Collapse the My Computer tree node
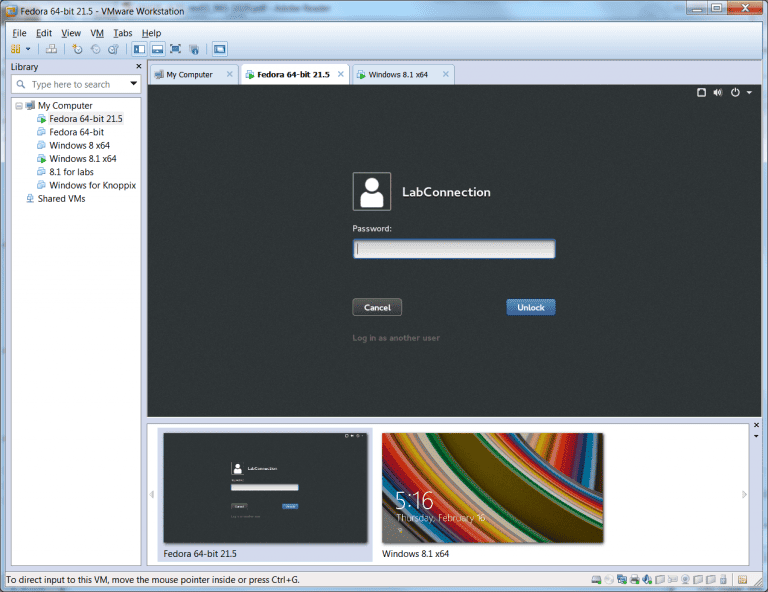This screenshot has height=592, width=768. (19, 105)
